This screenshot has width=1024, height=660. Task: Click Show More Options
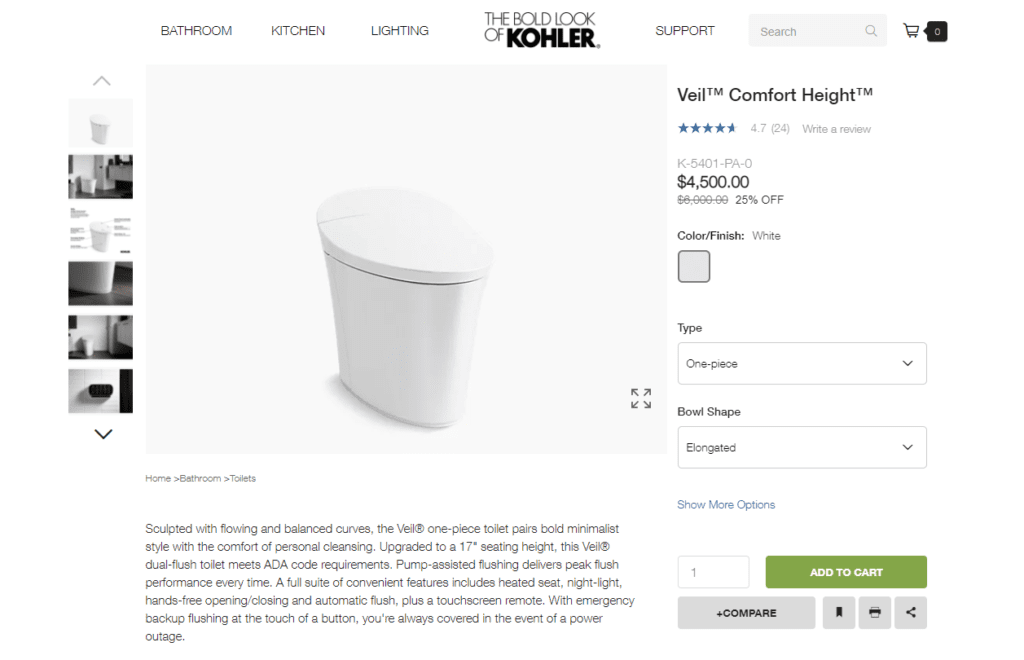[726, 504]
